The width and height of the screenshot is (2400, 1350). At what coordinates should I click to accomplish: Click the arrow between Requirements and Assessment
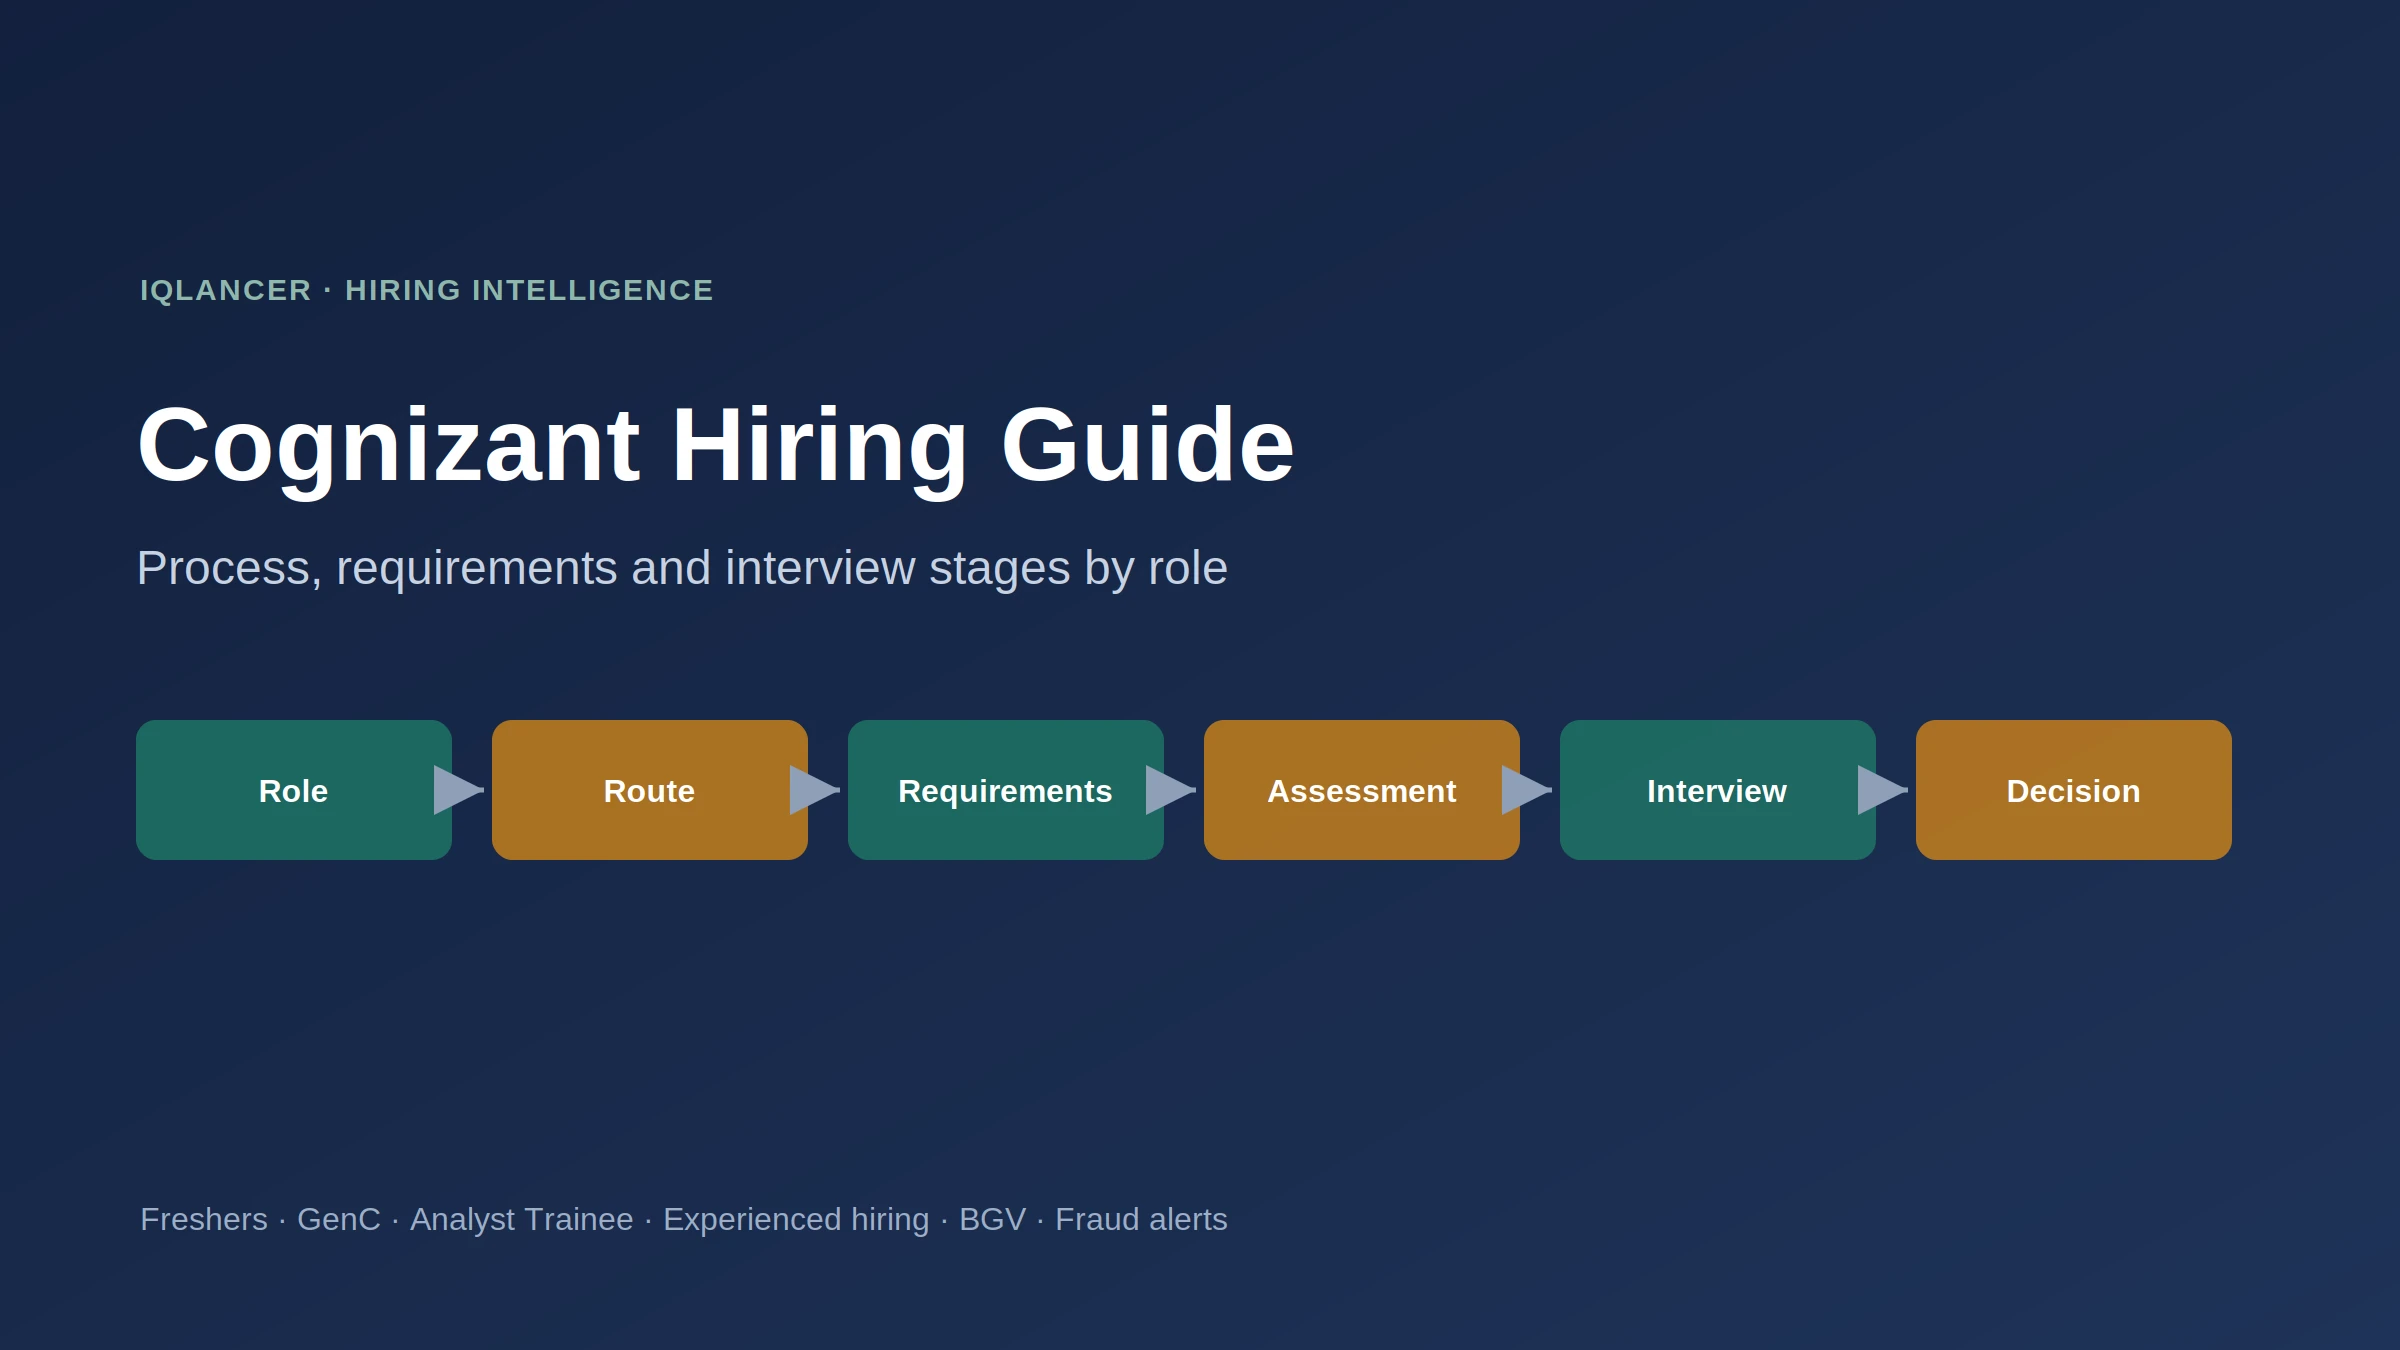[x=1171, y=790]
